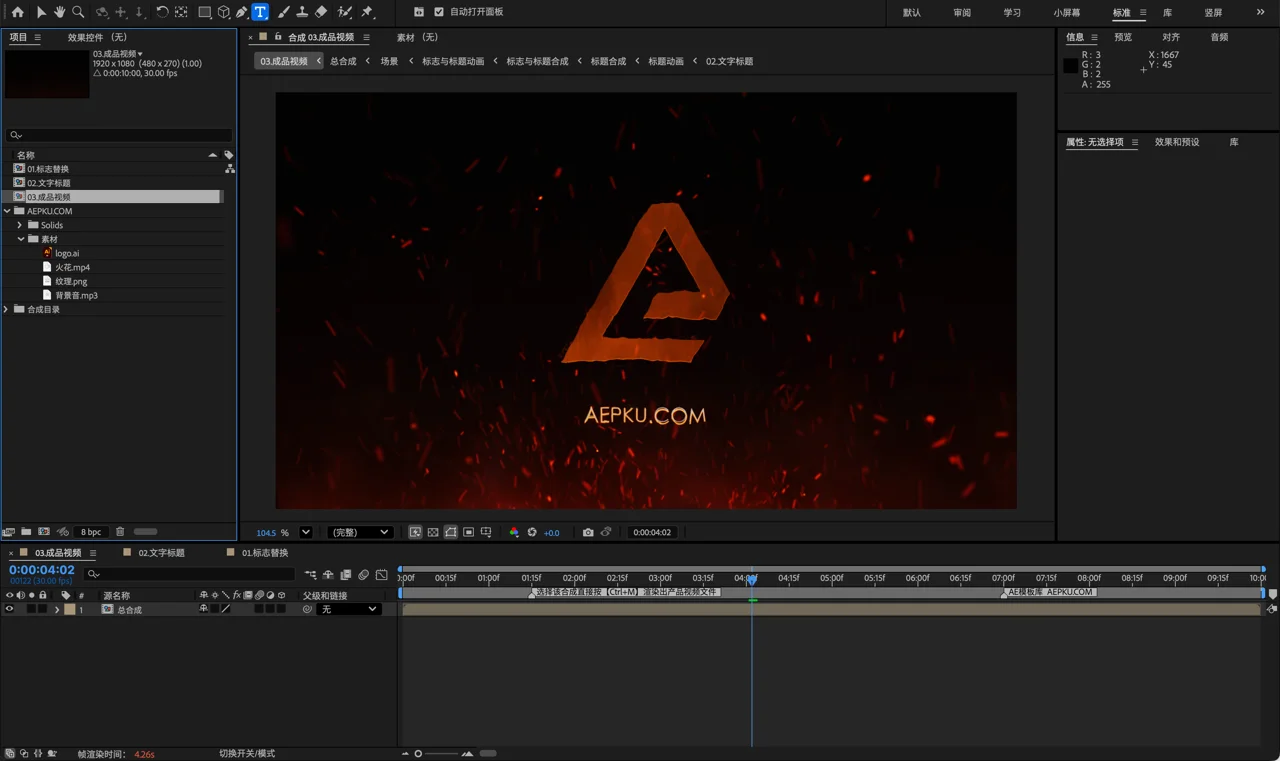1280x761 pixels.
Task: Switch to the 审阅 workspace
Action: [x=962, y=13]
